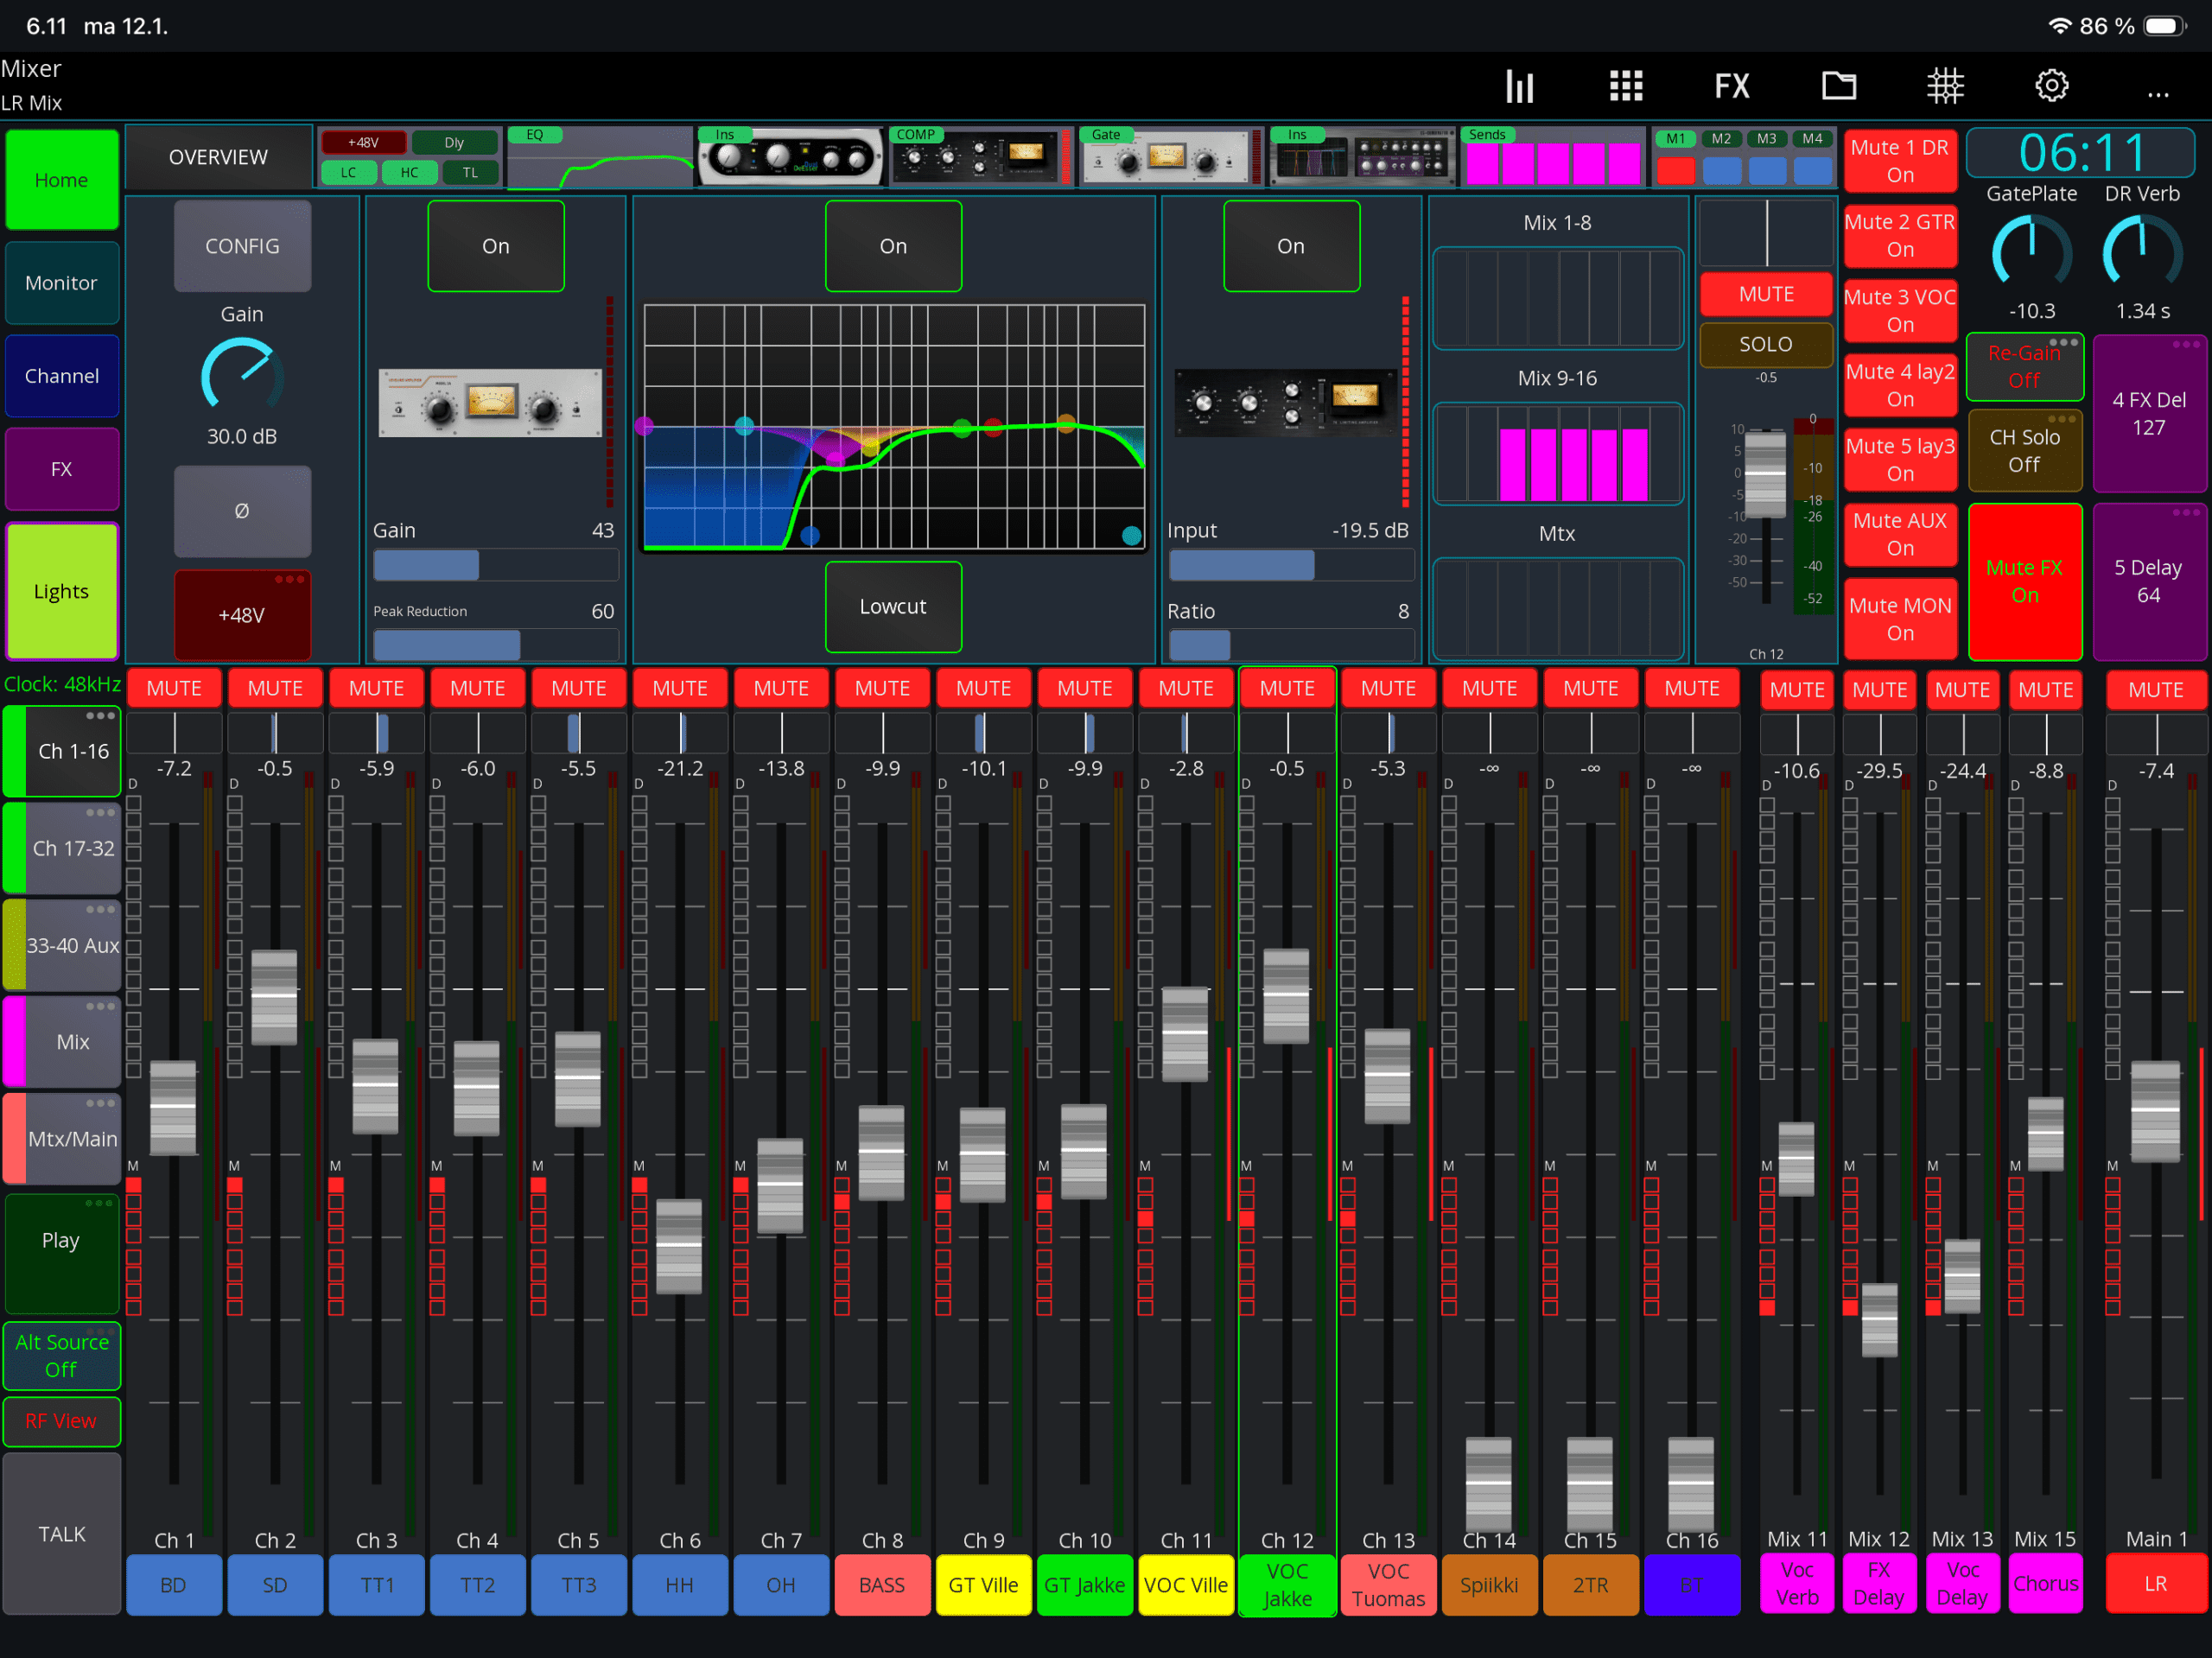Image resolution: width=2212 pixels, height=1658 pixels.
Task: Mute the BASS channel Ch 8
Action: [x=882, y=688]
